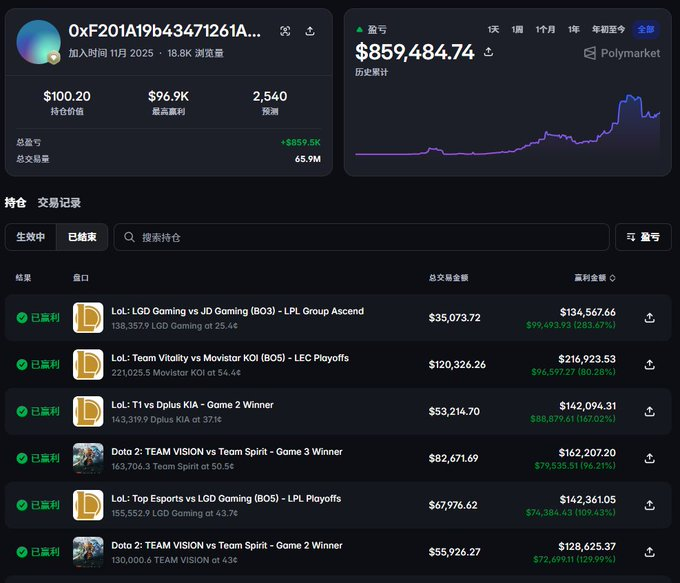Share the Top Esports vs LGD Gaming result
680x583 pixels.
[649, 505]
